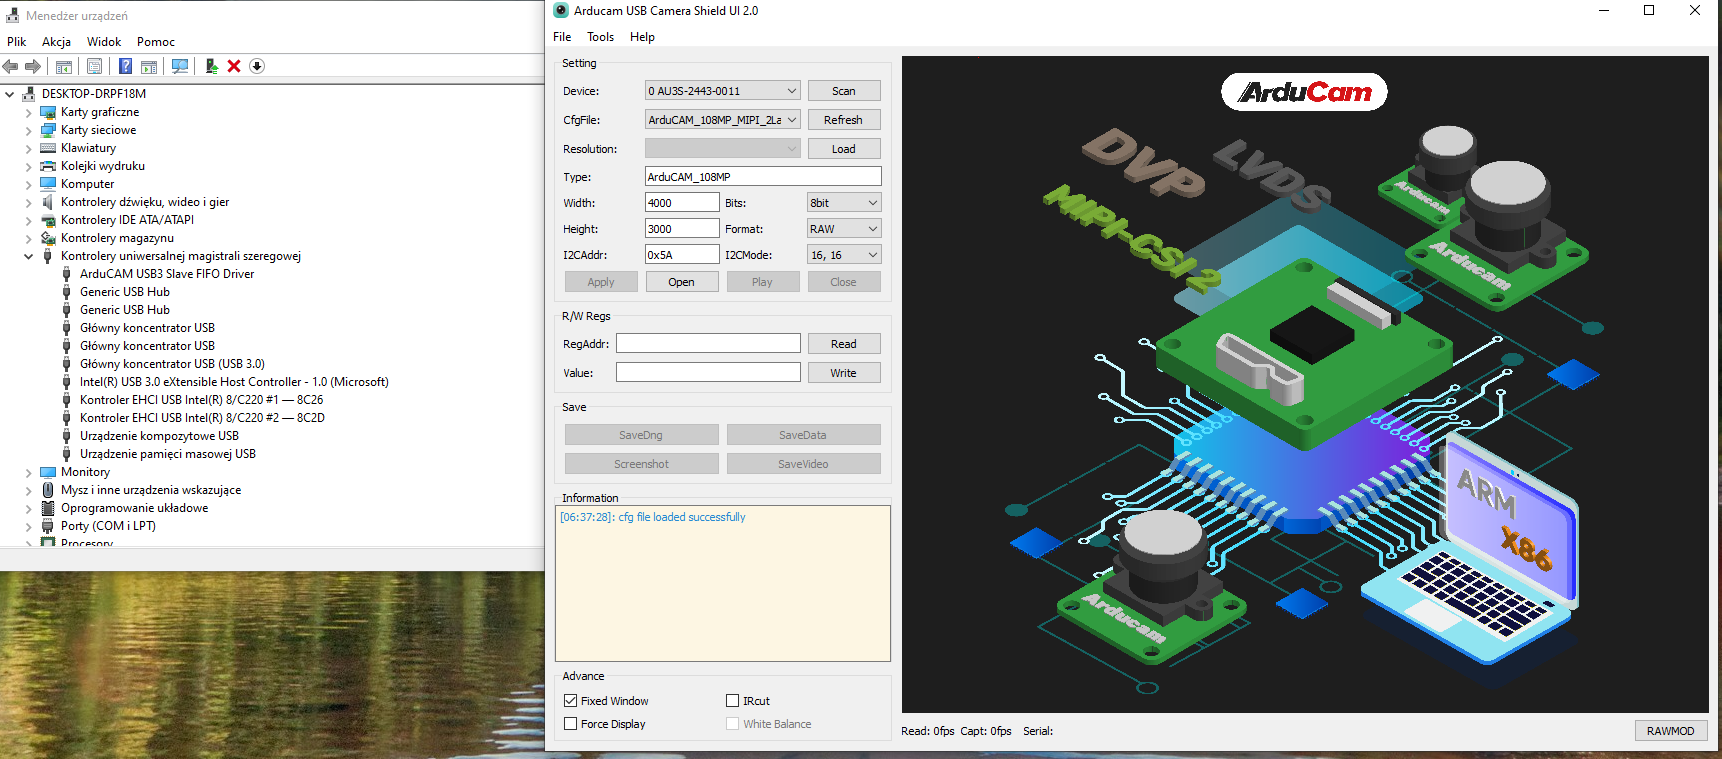Viewport: 1722px width, 759px height.
Task: Check the Force Display option
Action: coord(571,724)
